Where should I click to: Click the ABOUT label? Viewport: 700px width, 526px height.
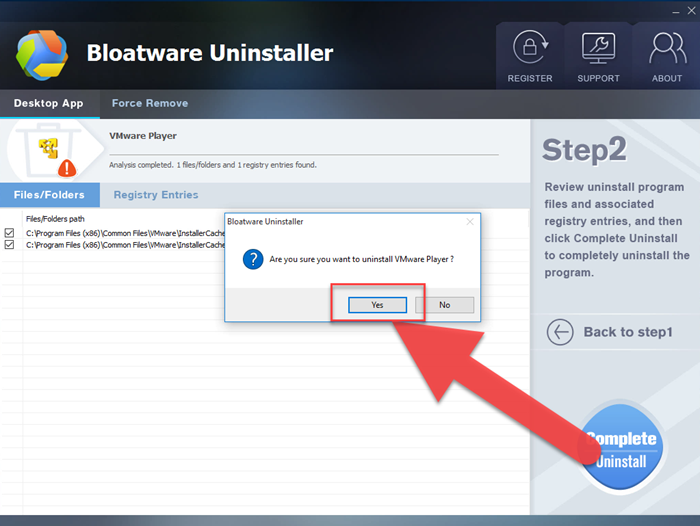point(667,79)
